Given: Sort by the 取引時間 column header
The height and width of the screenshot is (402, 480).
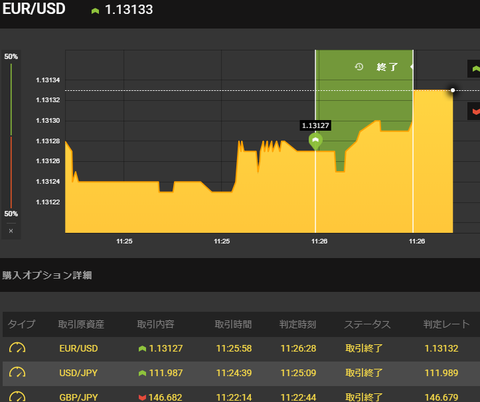Looking at the screenshot, I should point(233,324).
